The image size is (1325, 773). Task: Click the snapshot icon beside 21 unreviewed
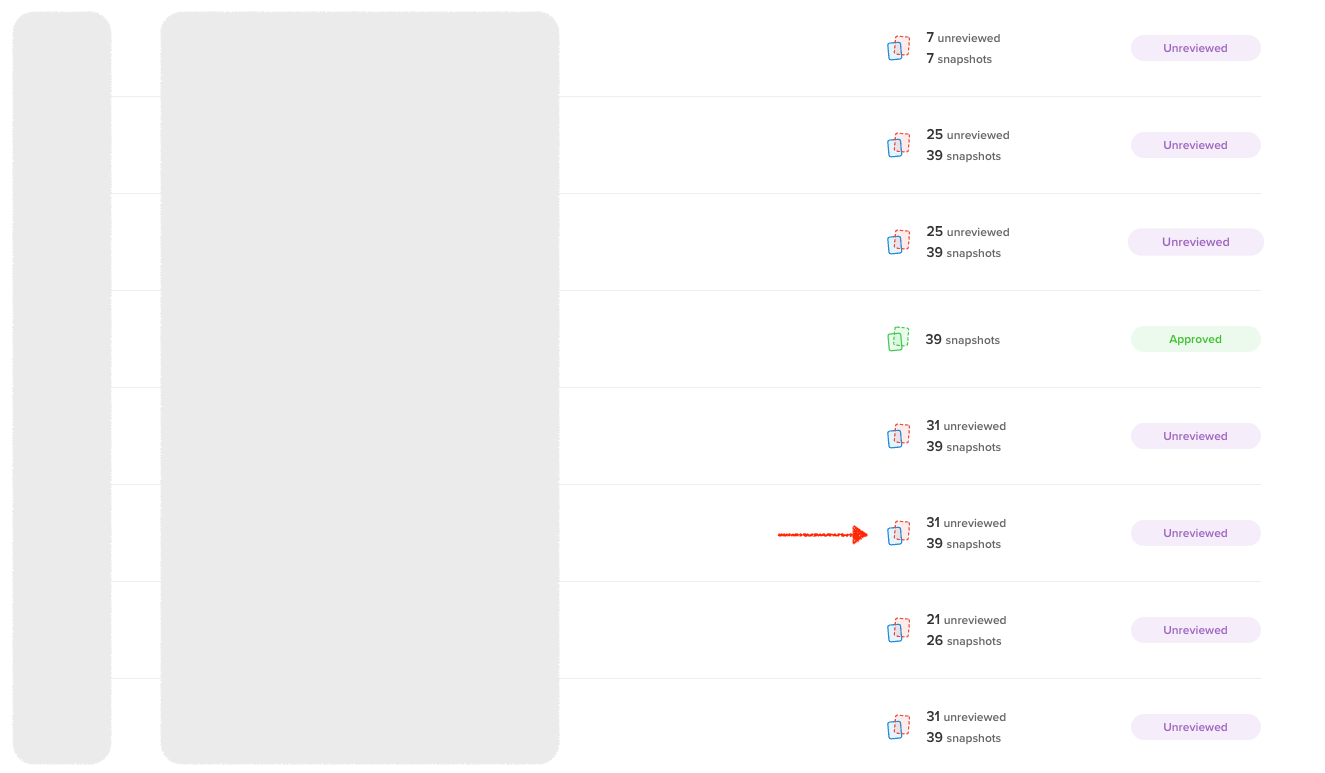click(x=898, y=630)
